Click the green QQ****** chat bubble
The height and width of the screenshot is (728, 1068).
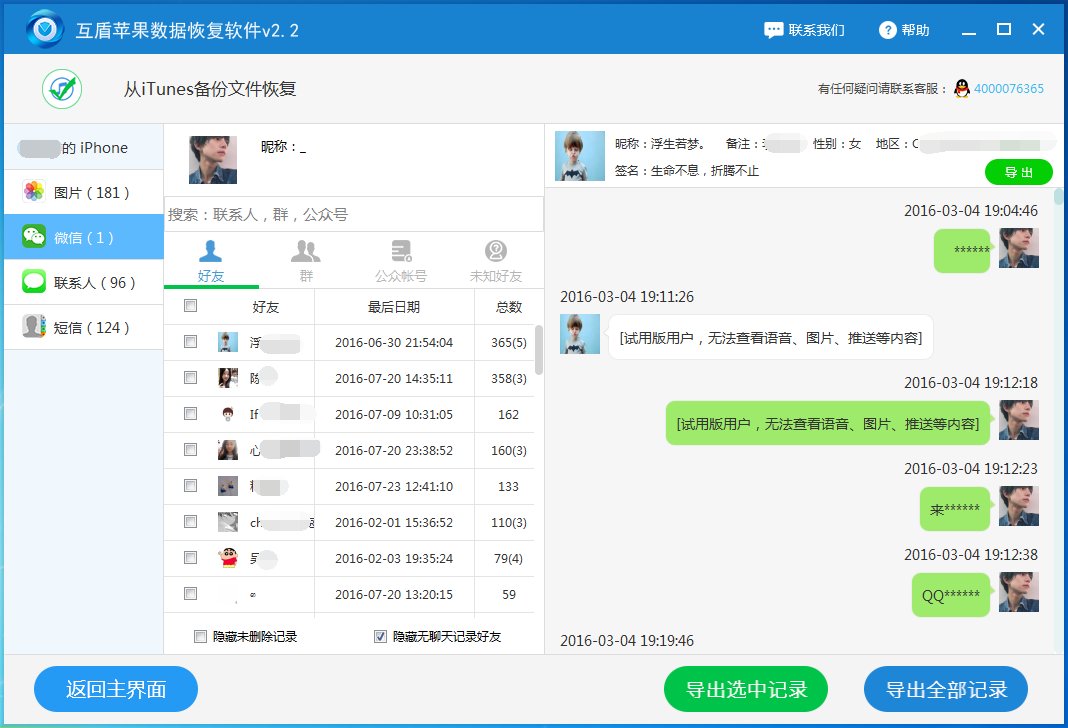[951, 595]
